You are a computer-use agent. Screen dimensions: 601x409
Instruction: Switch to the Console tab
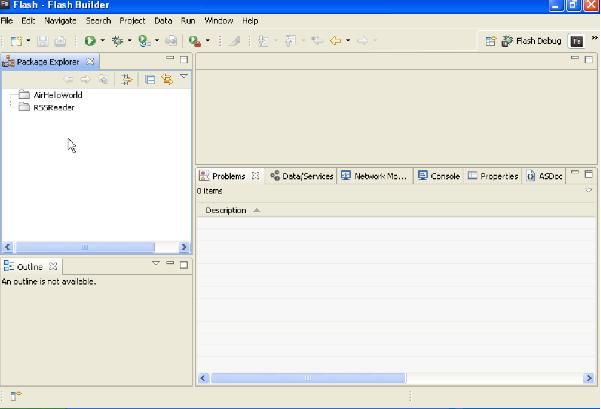coord(438,176)
